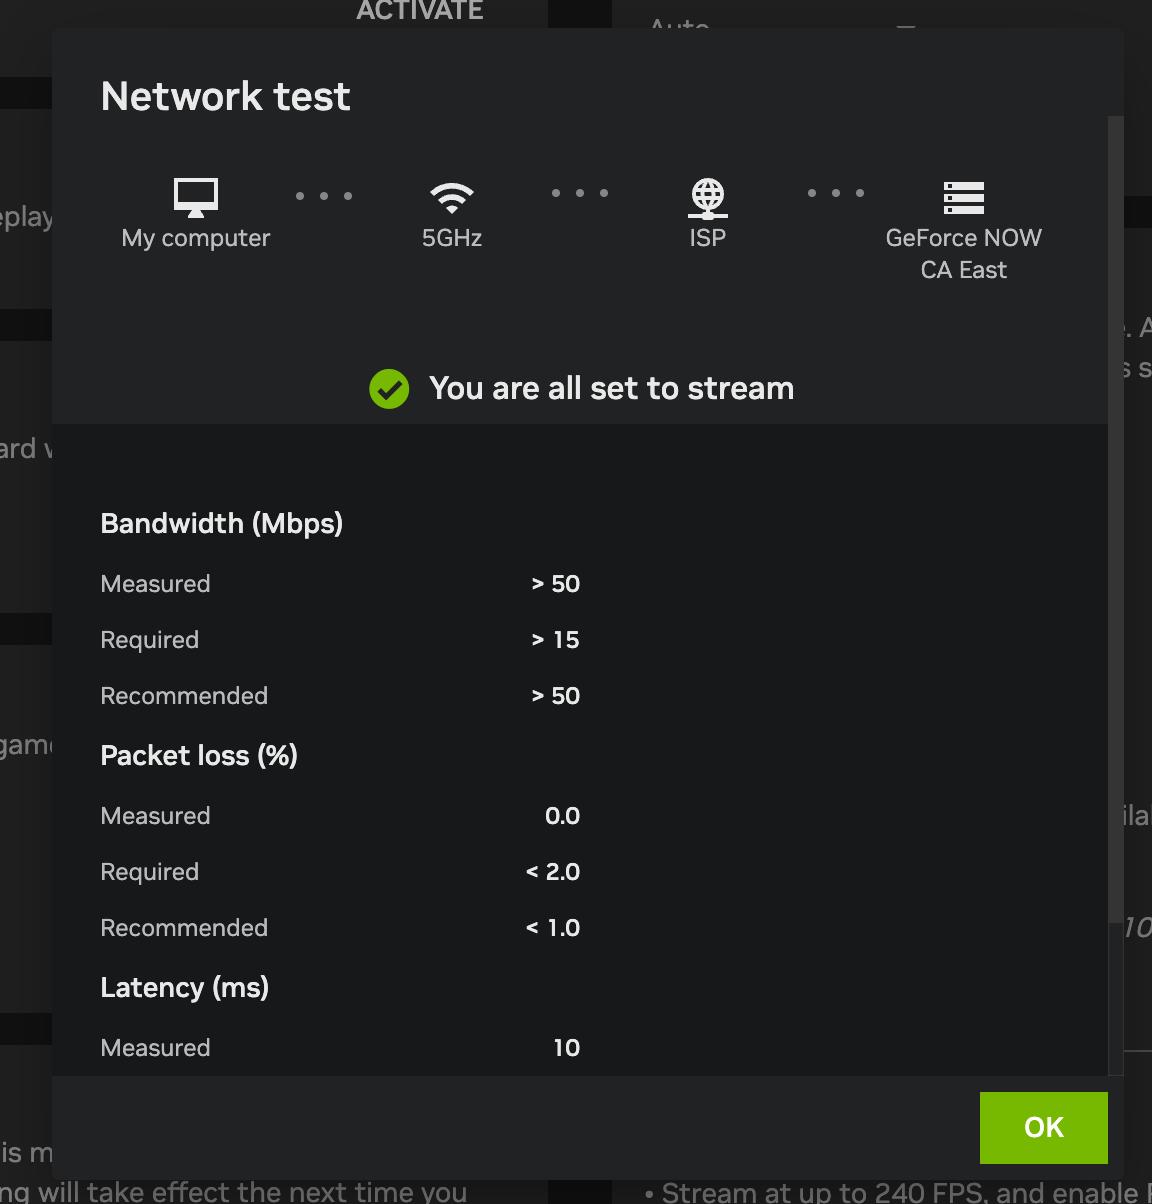
Task: Click the Bandwidth Measured '> 50' value
Action: [556, 584]
